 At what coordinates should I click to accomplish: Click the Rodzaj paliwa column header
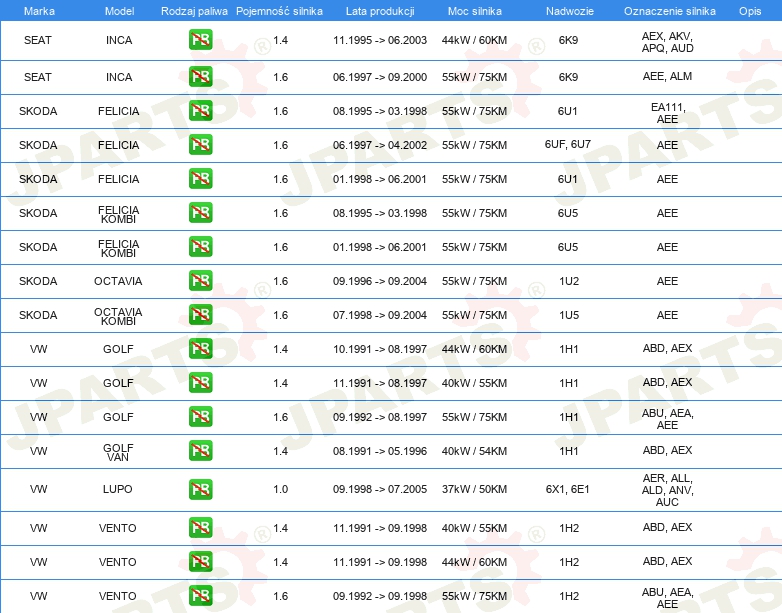pyautogui.click(x=194, y=11)
